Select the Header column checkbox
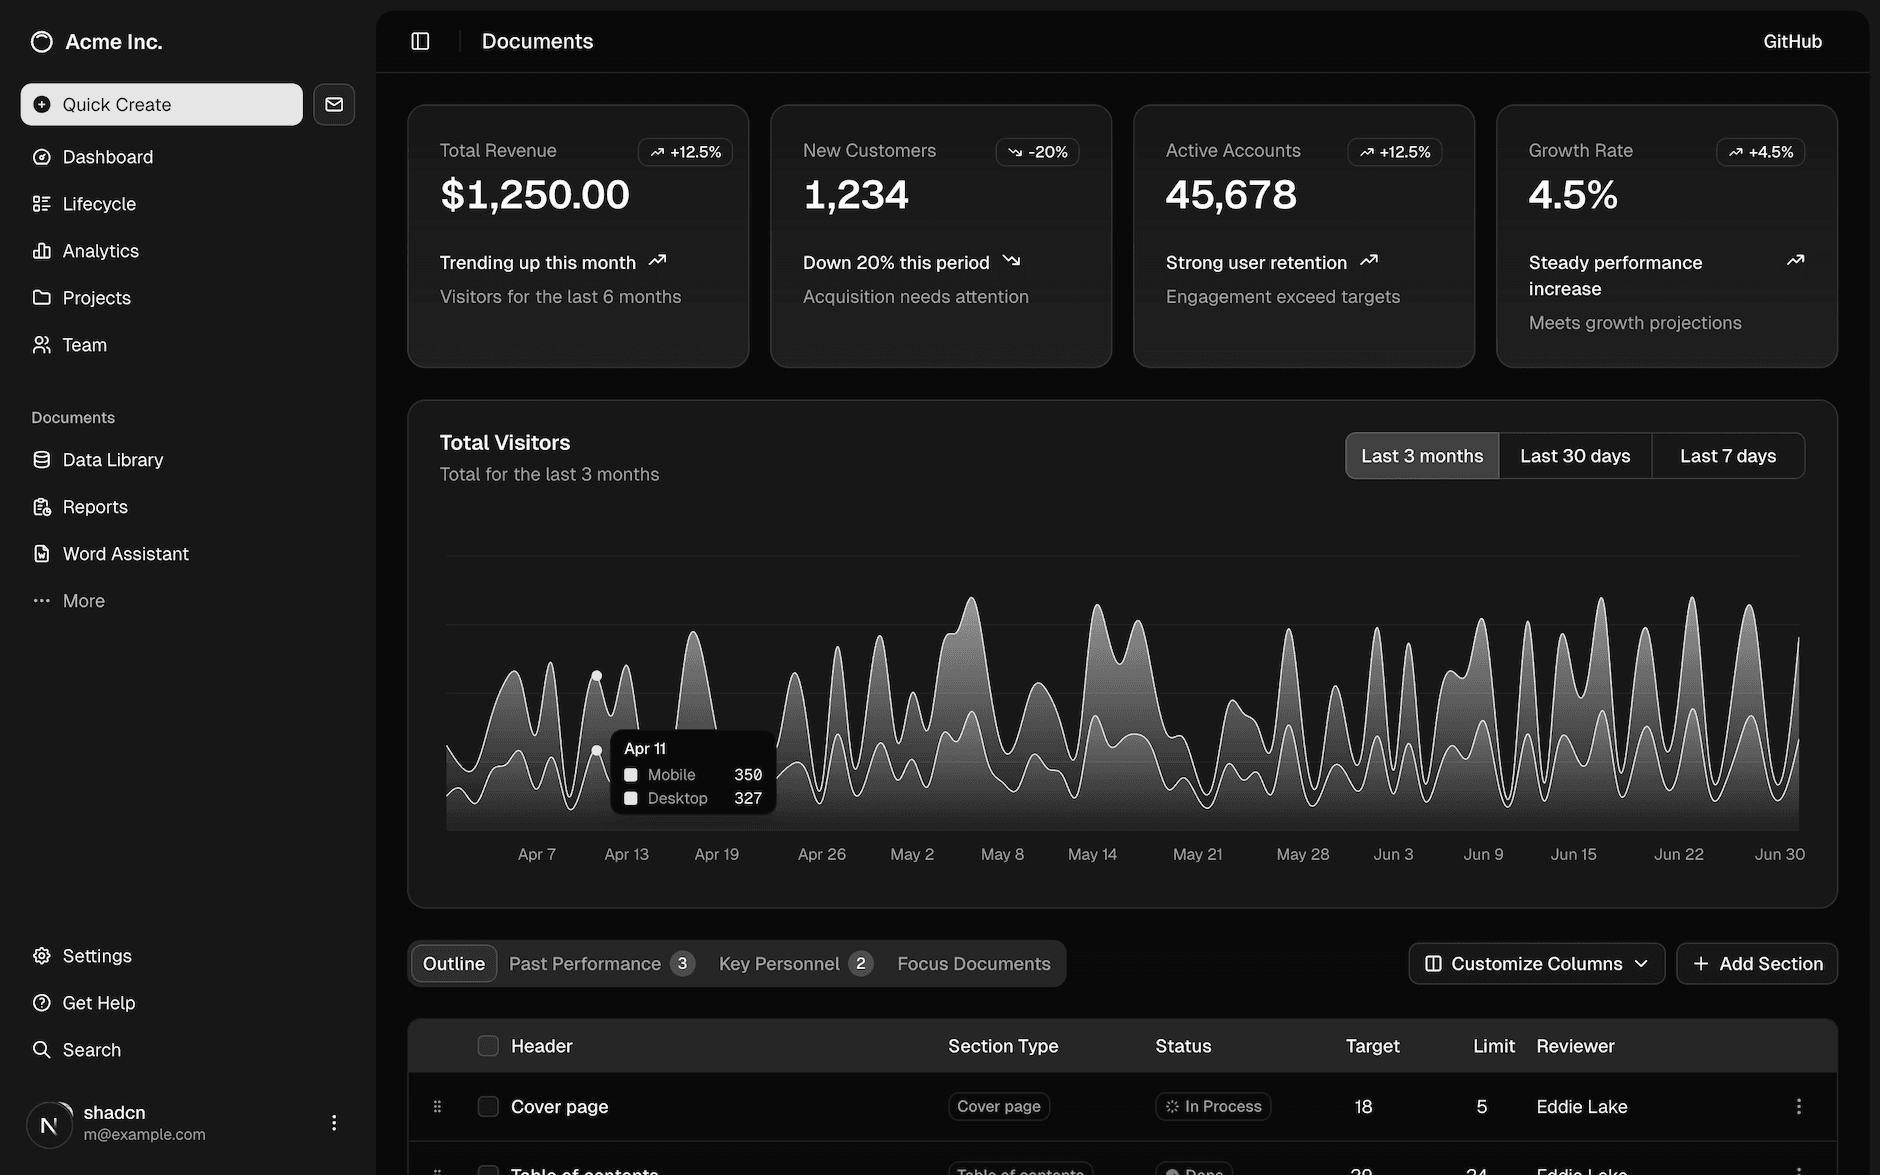The width and height of the screenshot is (1880, 1175). click(488, 1045)
